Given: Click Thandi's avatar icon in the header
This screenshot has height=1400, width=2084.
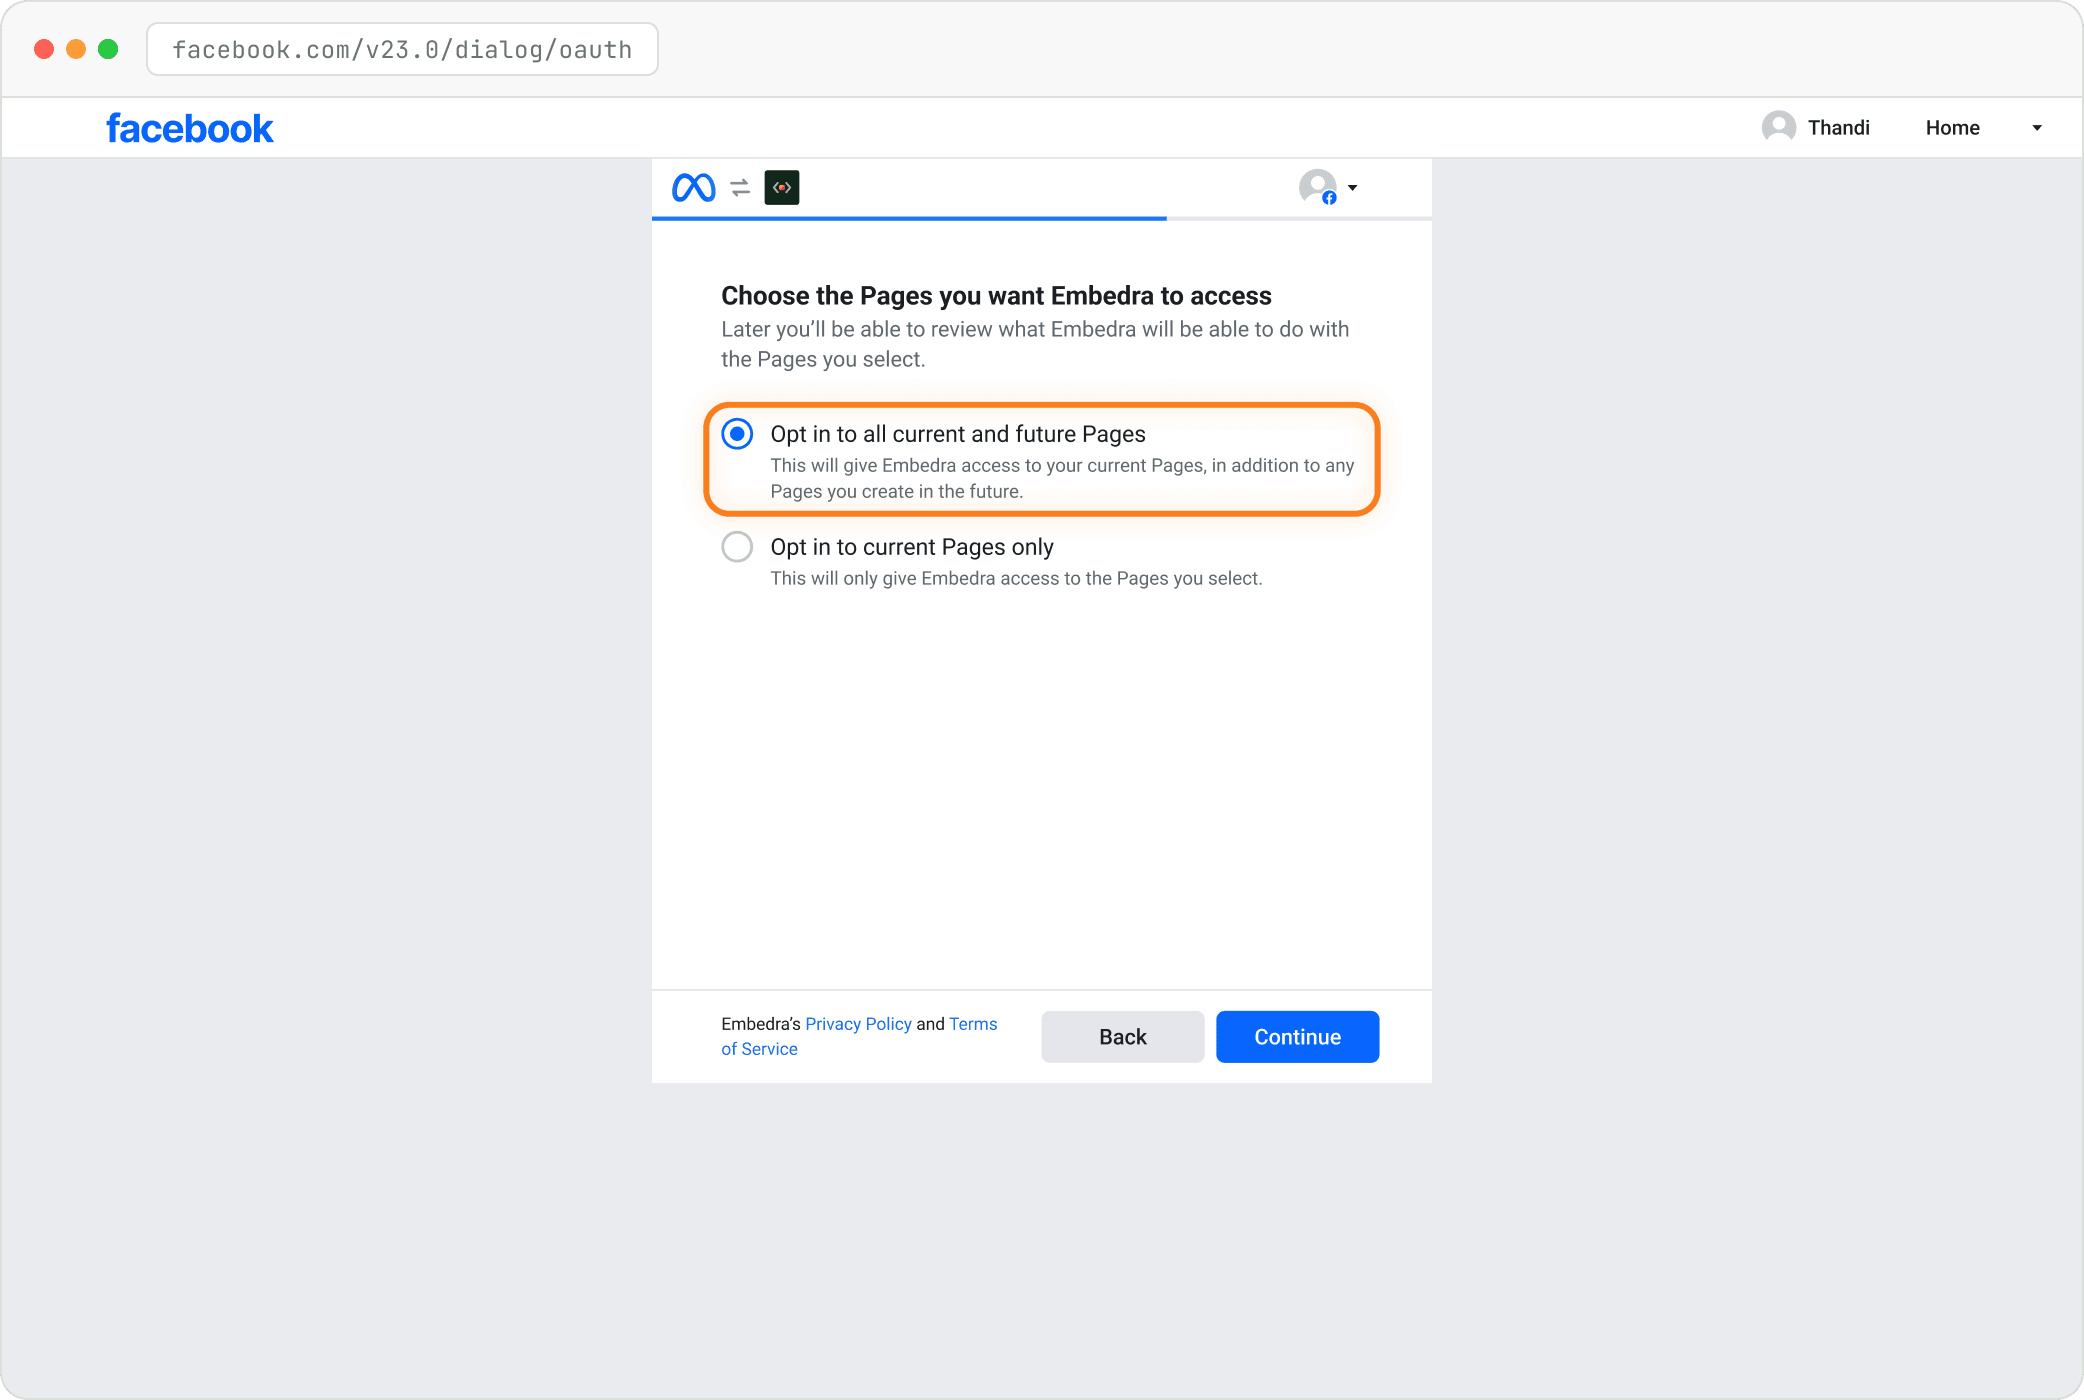Looking at the screenshot, I should coord(1778,127).
